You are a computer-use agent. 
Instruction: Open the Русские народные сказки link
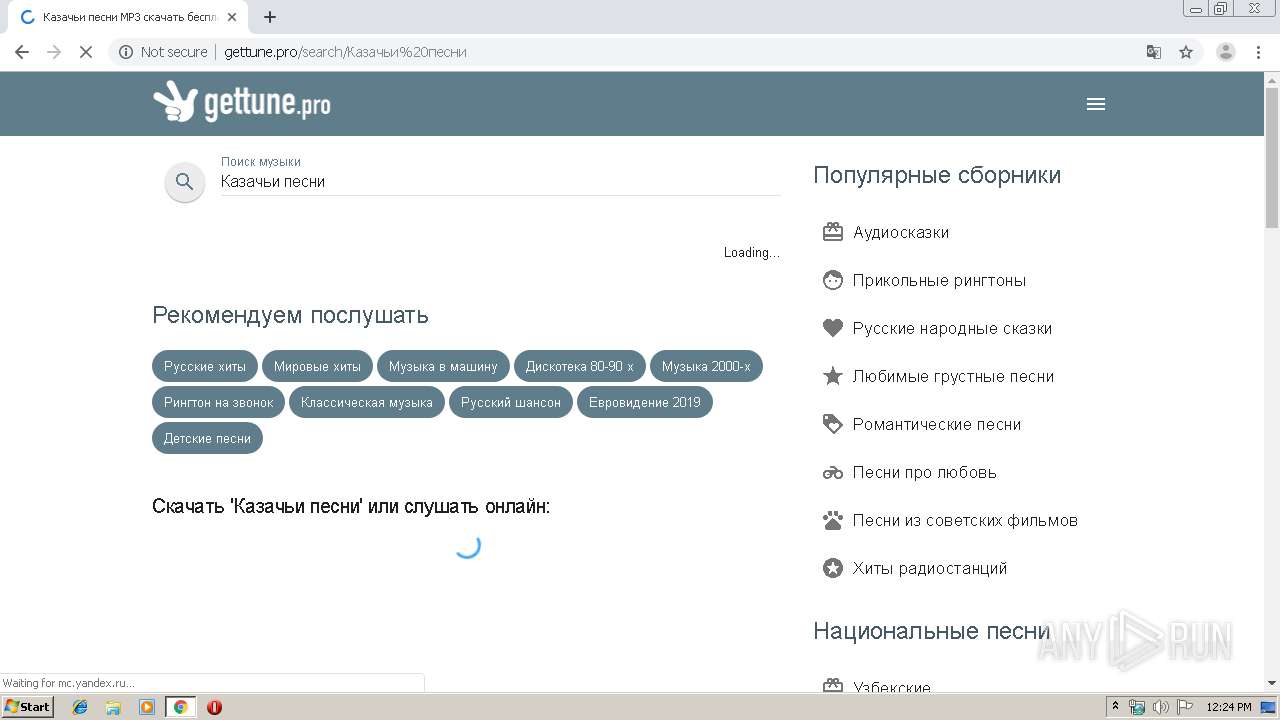click(952, 328)
